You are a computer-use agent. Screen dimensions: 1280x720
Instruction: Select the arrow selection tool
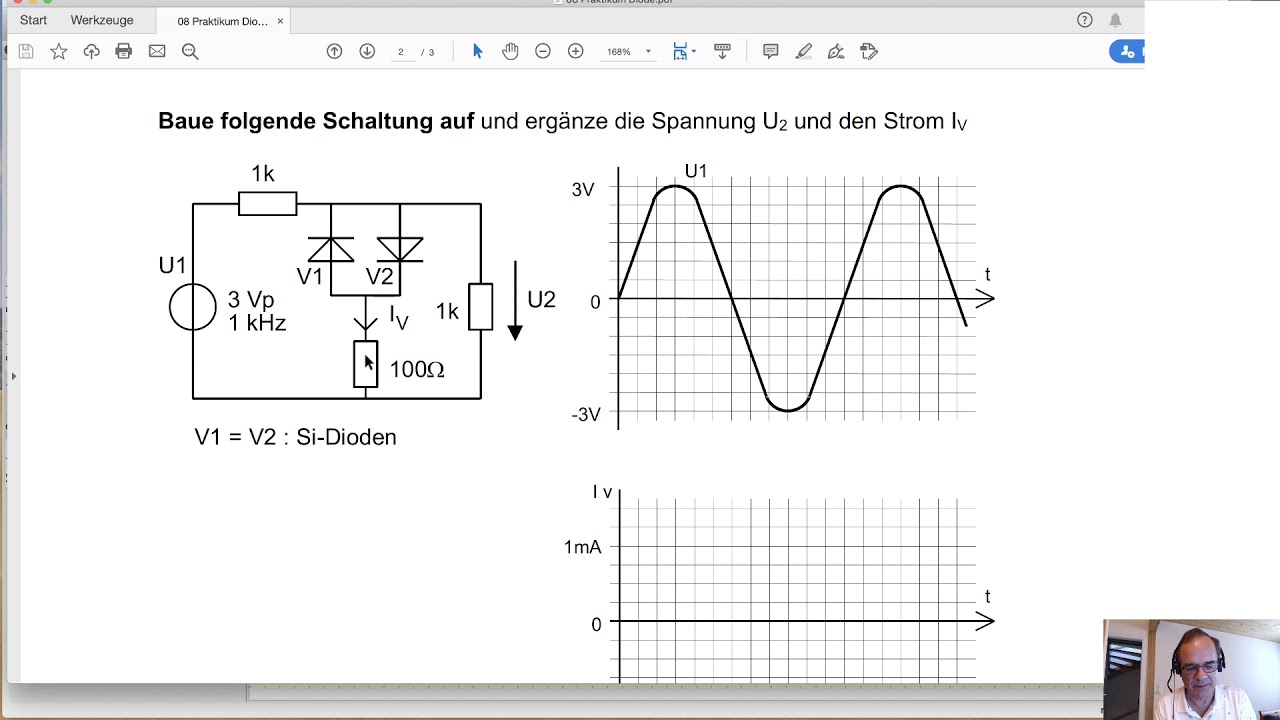(477, 51)
